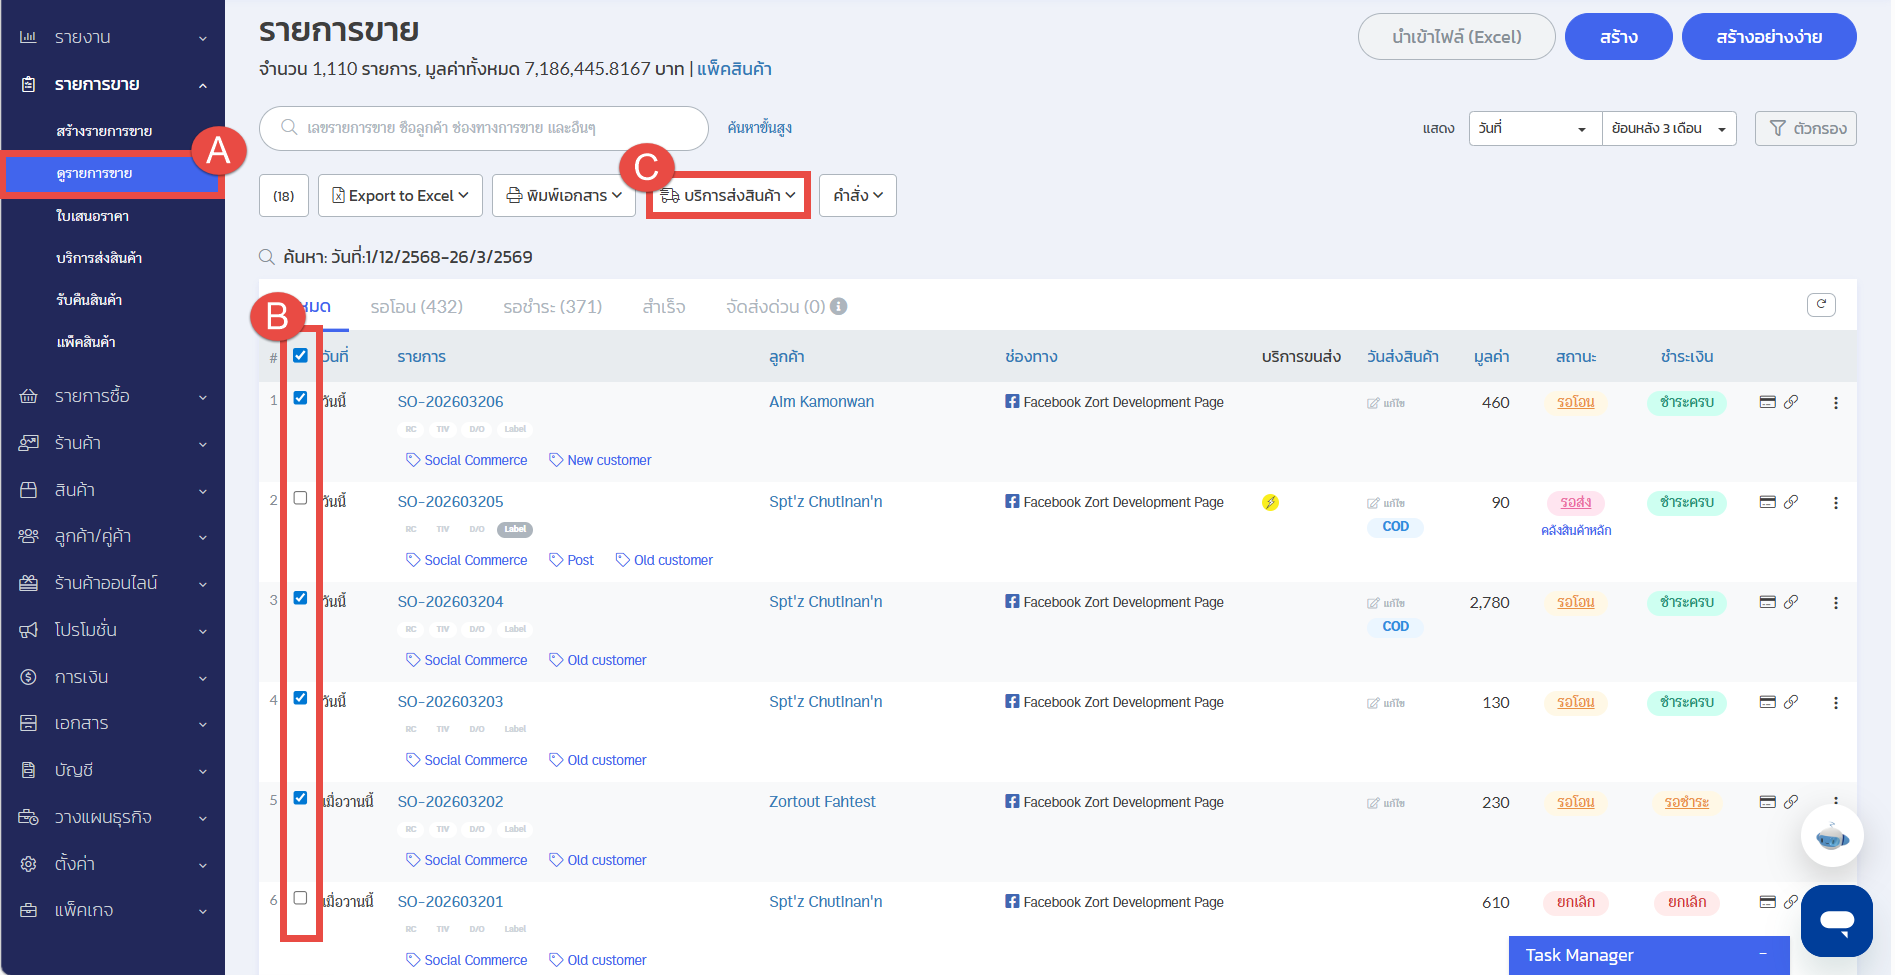The width and height of the screenshot is (1895, 975).
Task: Uncheck the checkbox for order SO-202603204
Action: tap(300, 598)
